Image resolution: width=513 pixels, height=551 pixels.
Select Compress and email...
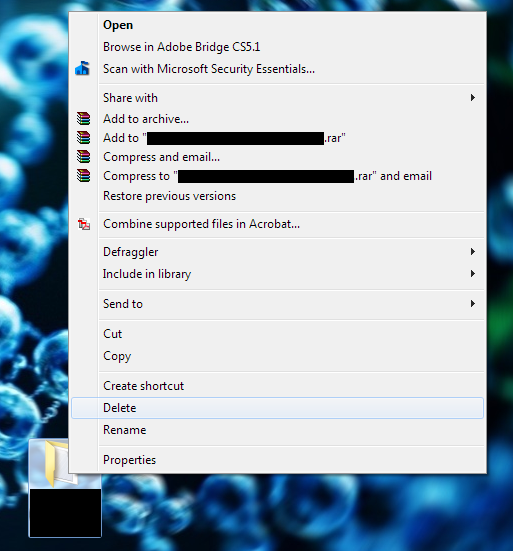pyautogui.click(x=278, y=157)
